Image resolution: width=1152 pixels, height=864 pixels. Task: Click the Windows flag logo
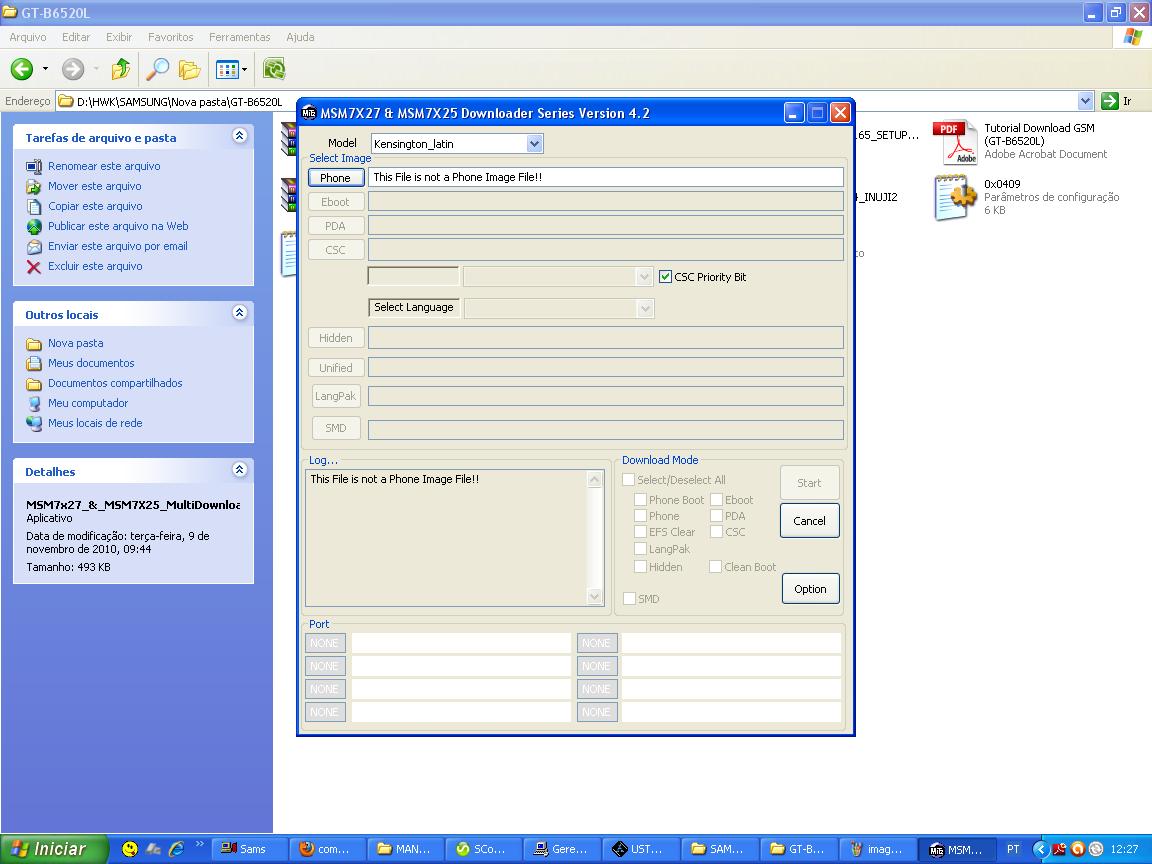point(1132,37)
